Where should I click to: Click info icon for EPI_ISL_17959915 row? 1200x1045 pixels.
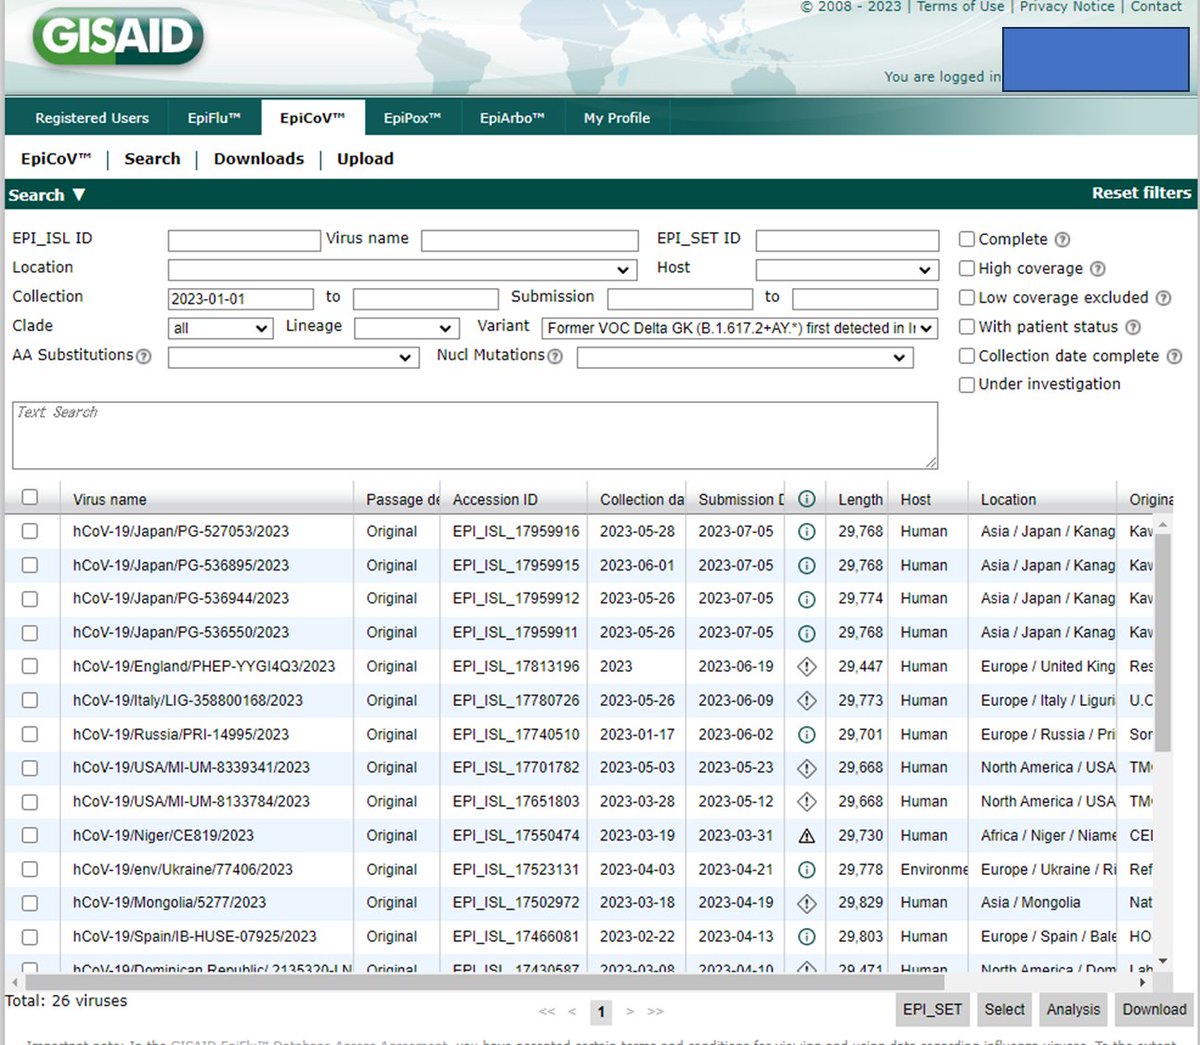point(807,566)
